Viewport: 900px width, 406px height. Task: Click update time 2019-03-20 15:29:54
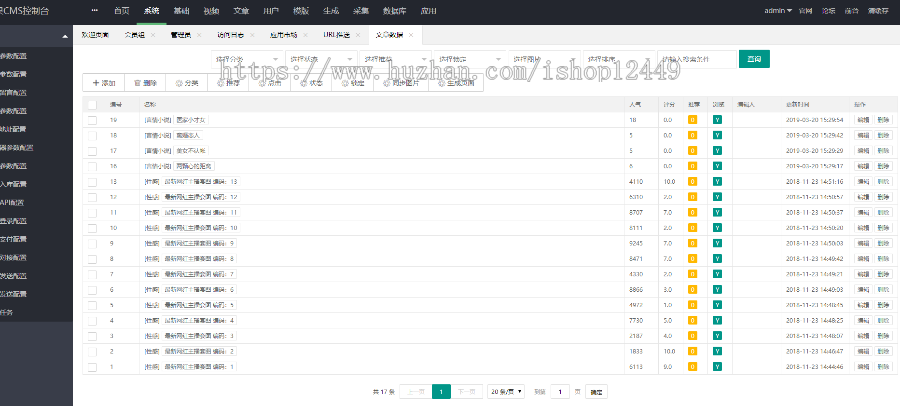click(814, 120)
